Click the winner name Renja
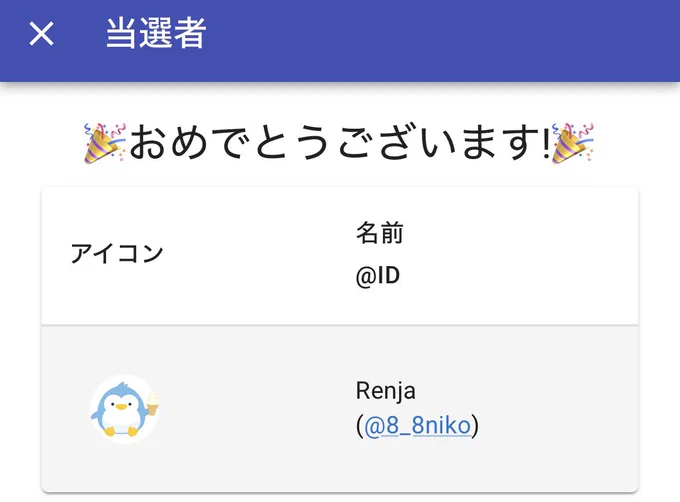The width and height of the screenshot is (680, 502). point(386,391)
